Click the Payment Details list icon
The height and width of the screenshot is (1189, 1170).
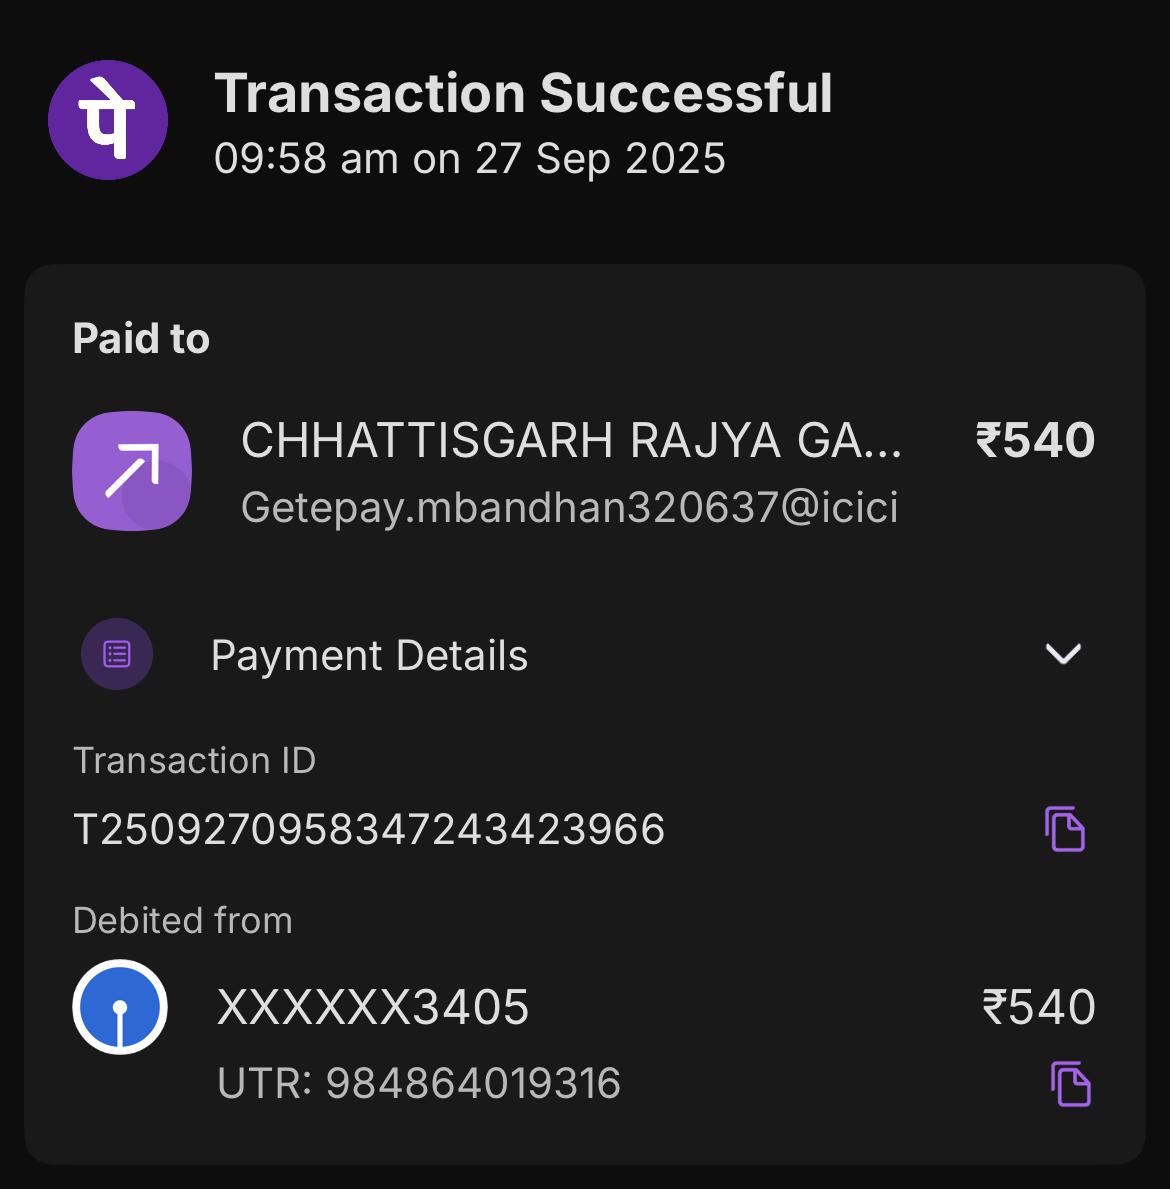[x=117, y=655]
